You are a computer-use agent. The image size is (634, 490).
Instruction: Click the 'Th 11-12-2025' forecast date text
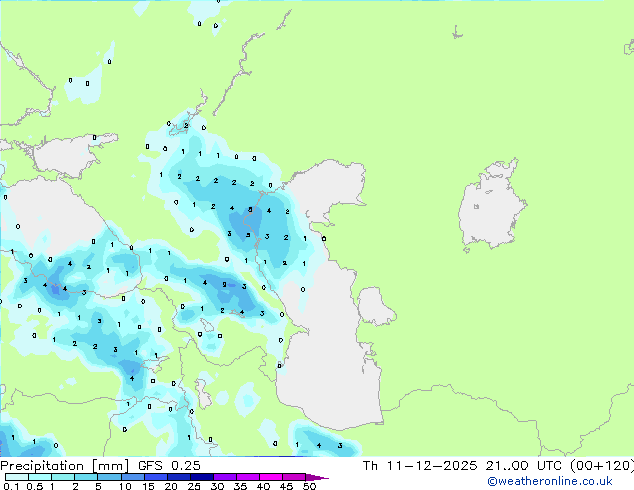420,466
